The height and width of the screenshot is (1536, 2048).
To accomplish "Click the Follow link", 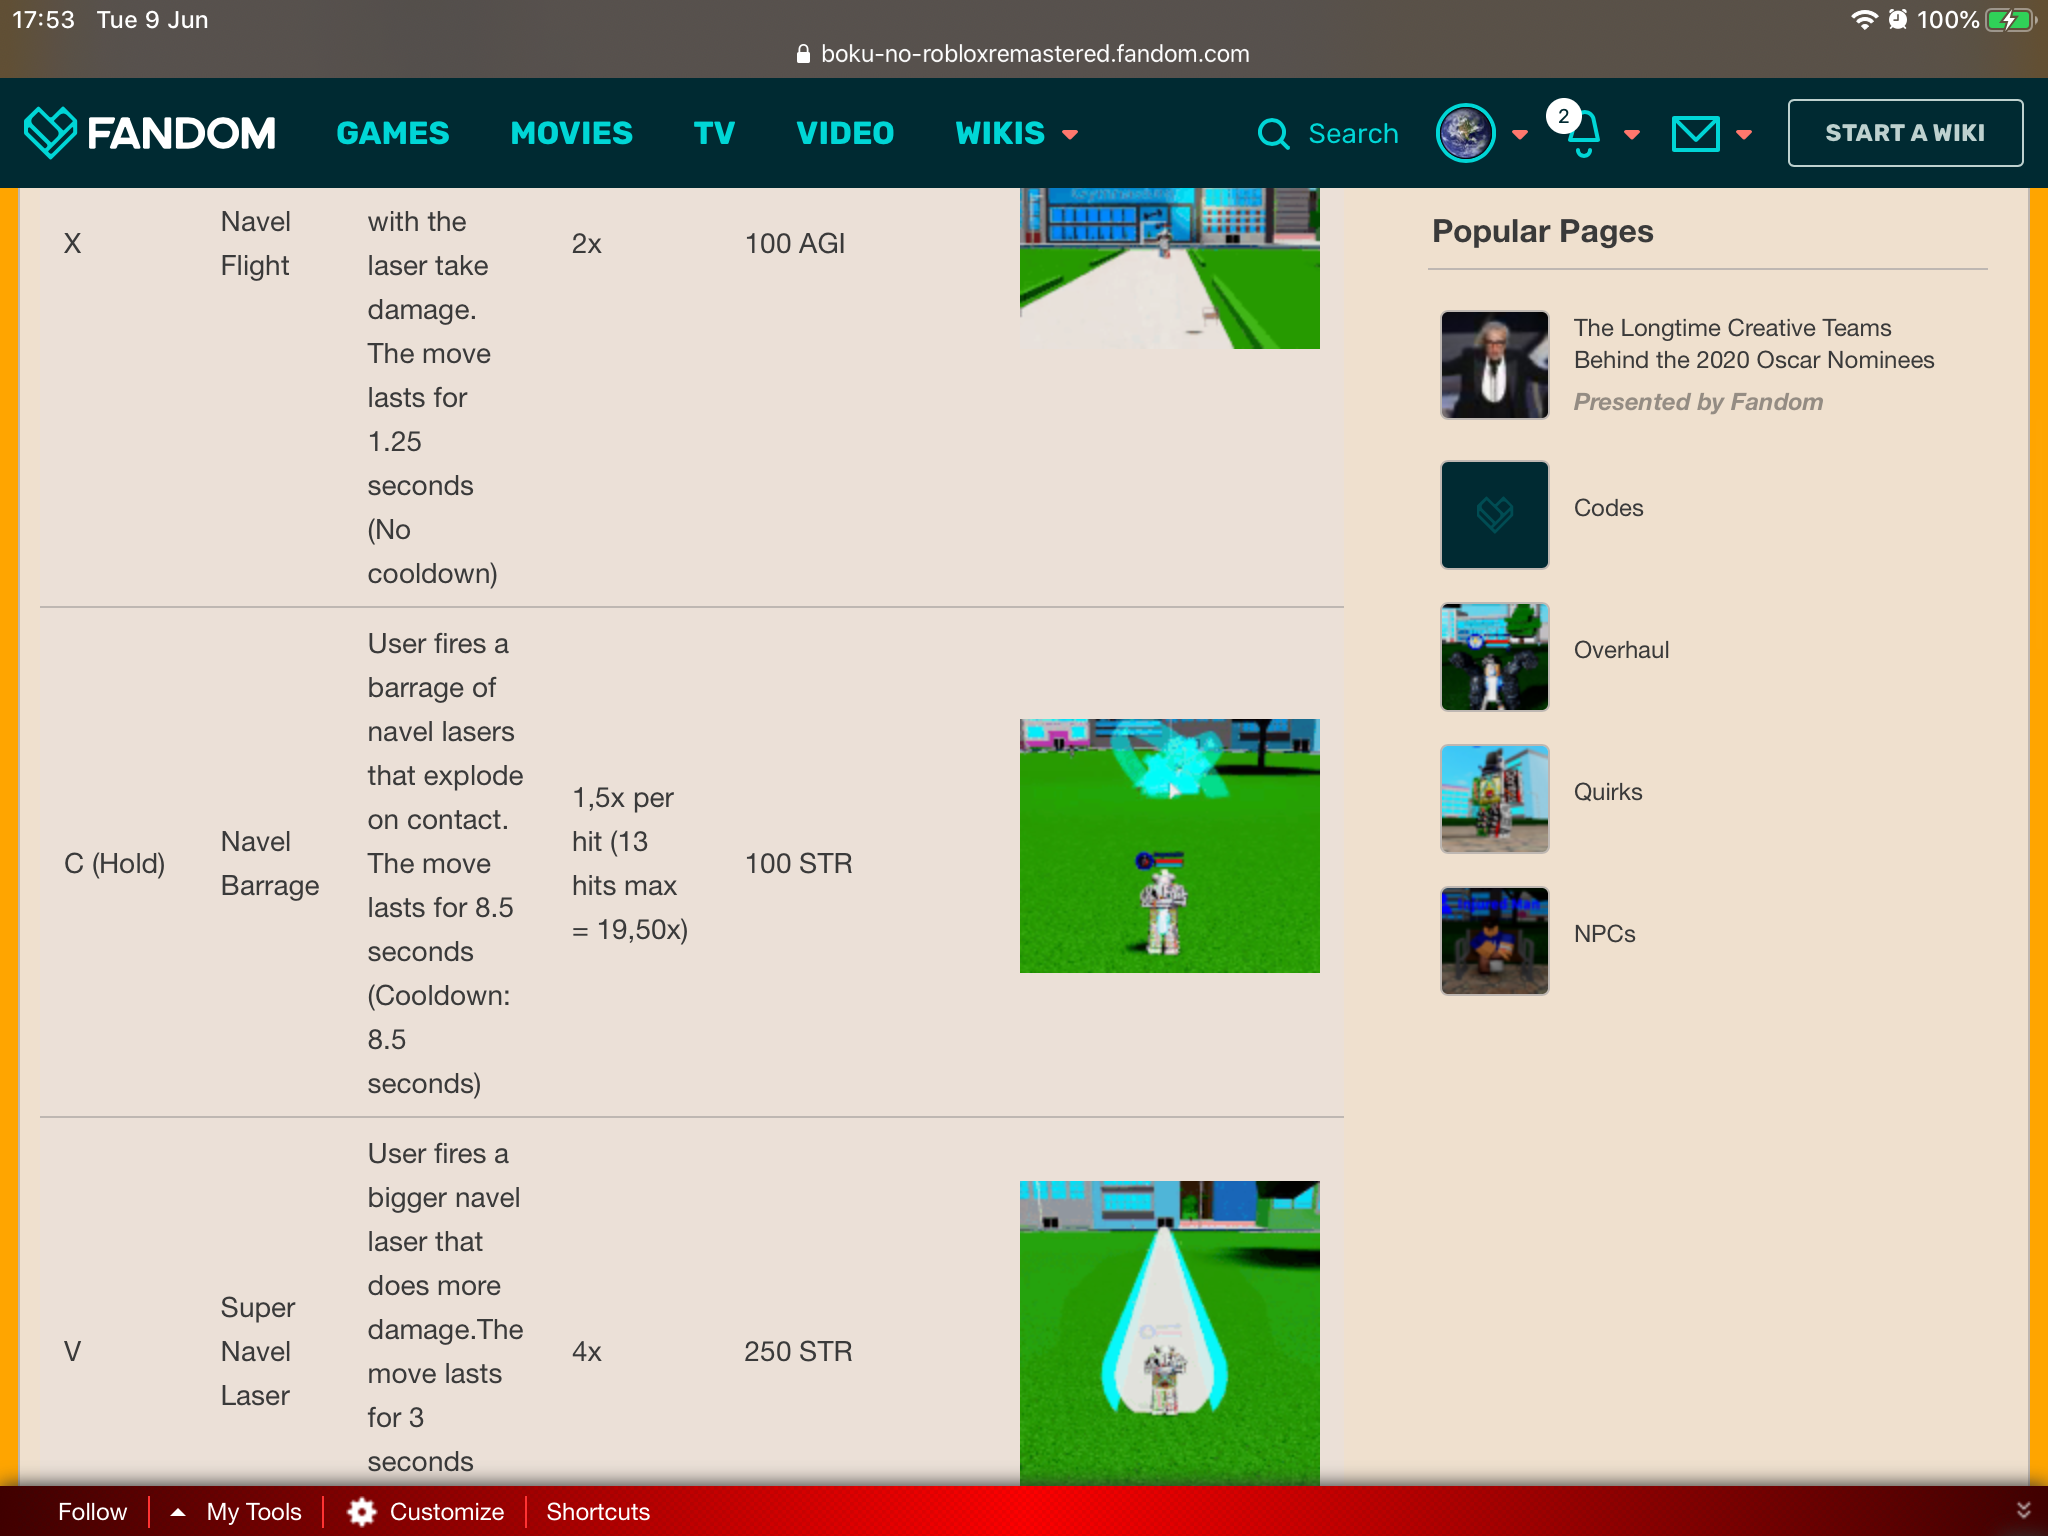I will click(92, 1511).
